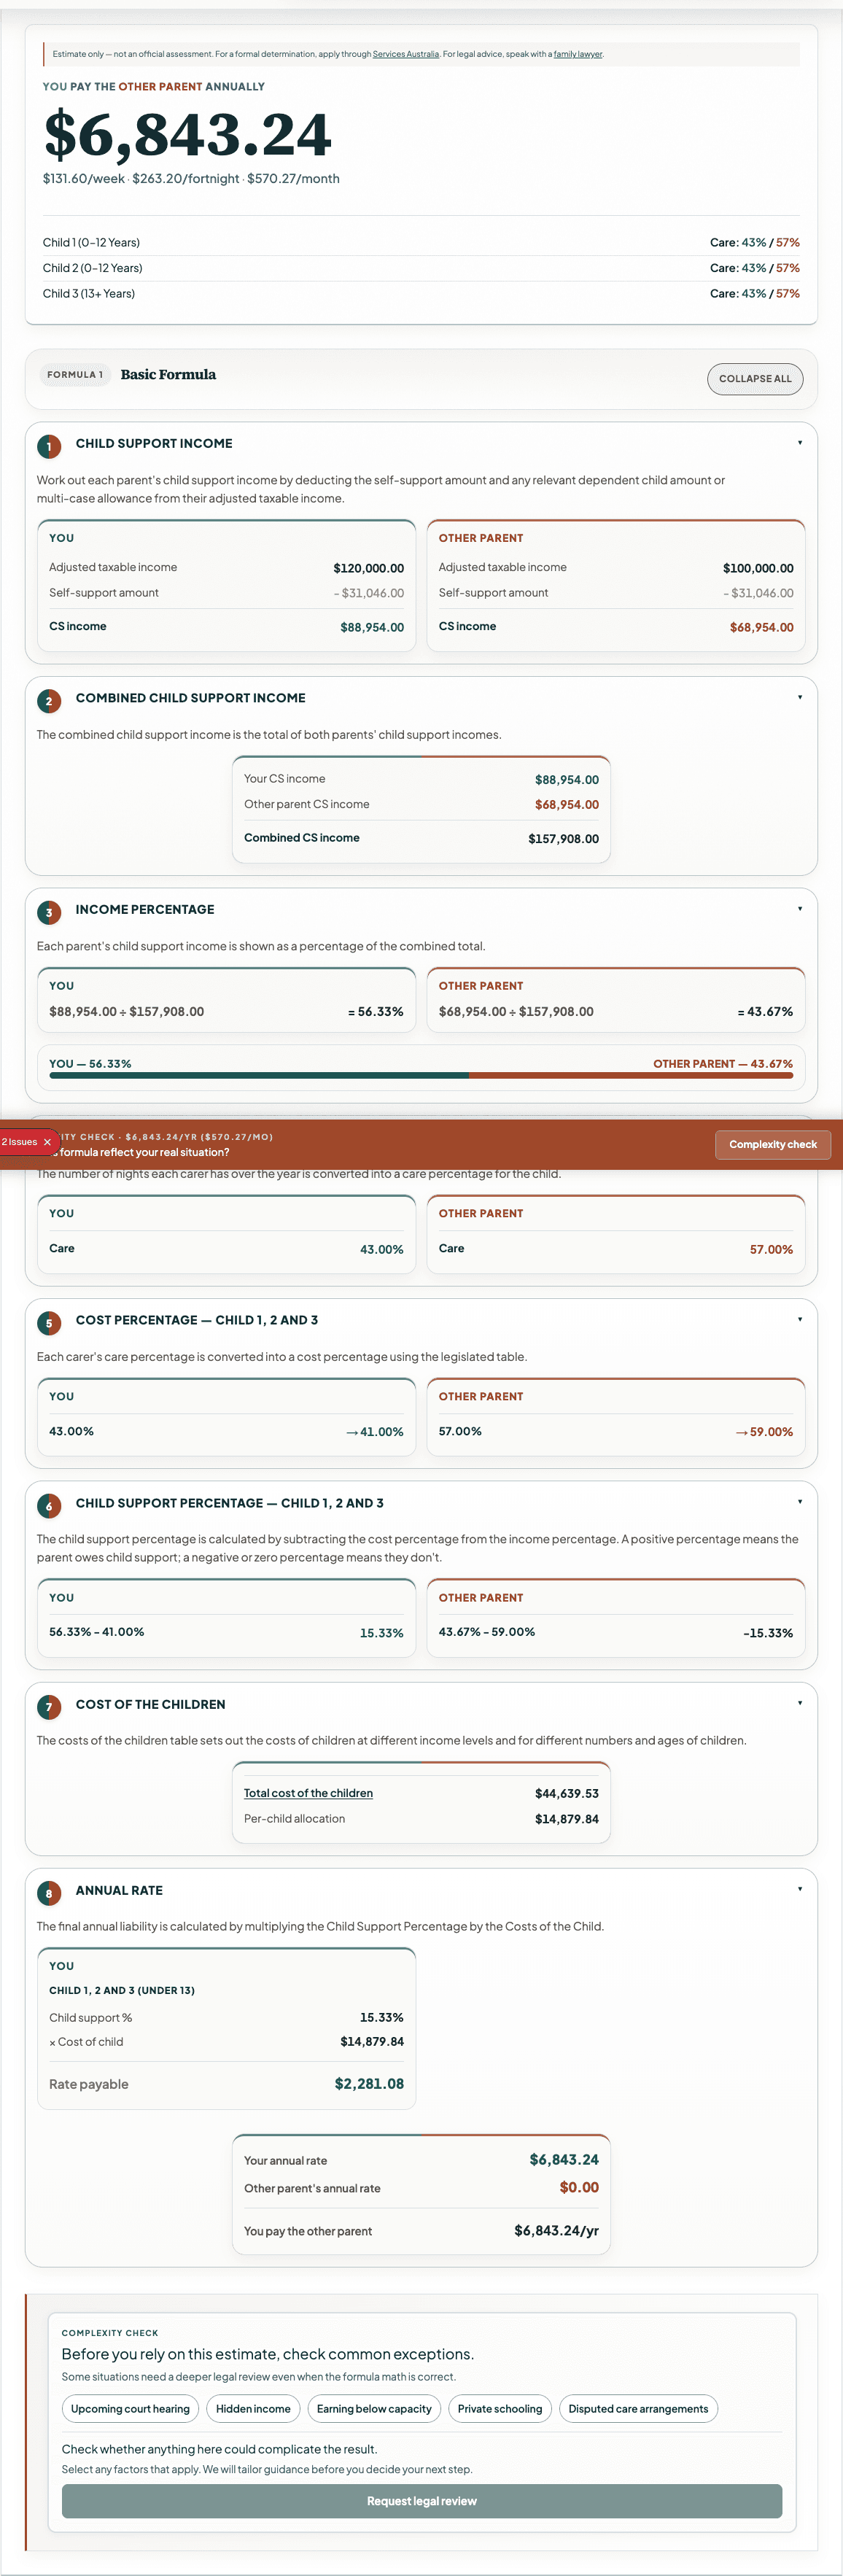Click other parent's adjusted taxable income $100,000.00
Viewport: 843px width, 2576px height.
758,568
